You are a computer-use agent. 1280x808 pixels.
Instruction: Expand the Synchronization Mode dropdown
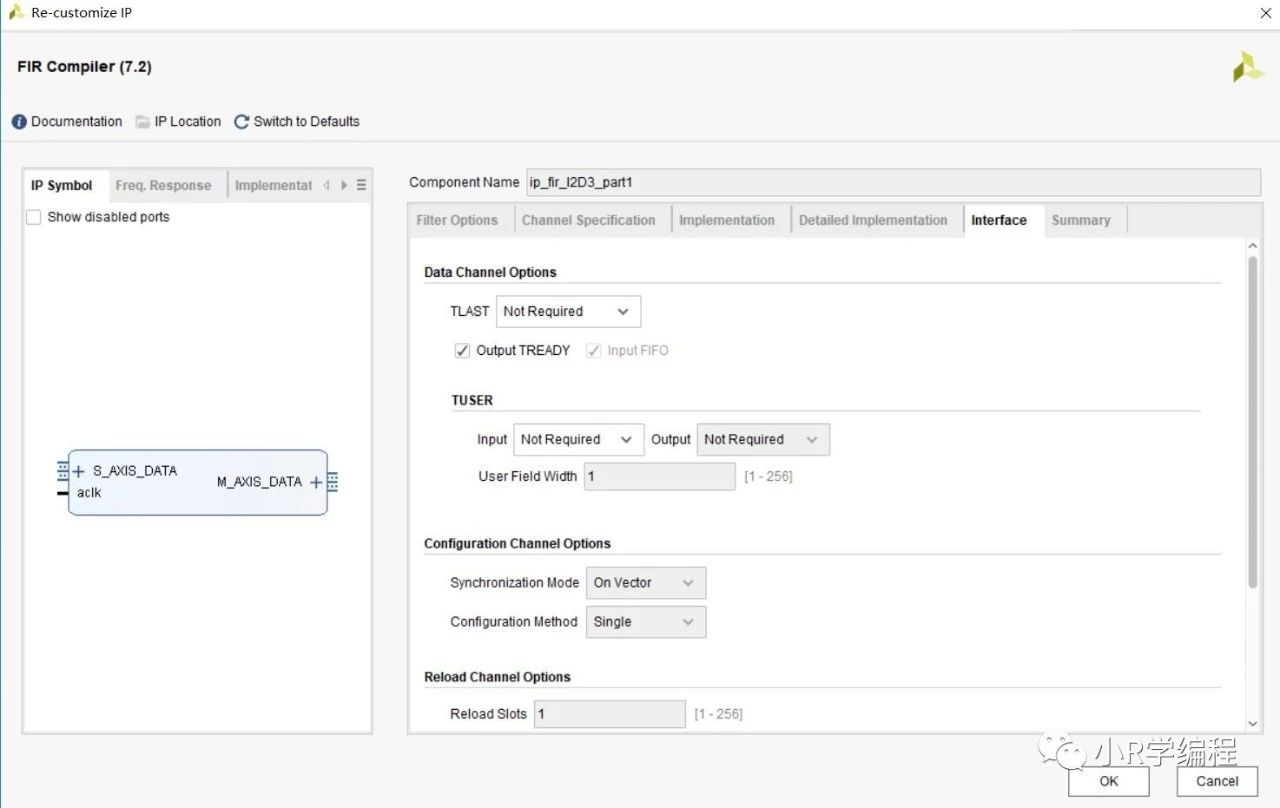click(645, 583)
